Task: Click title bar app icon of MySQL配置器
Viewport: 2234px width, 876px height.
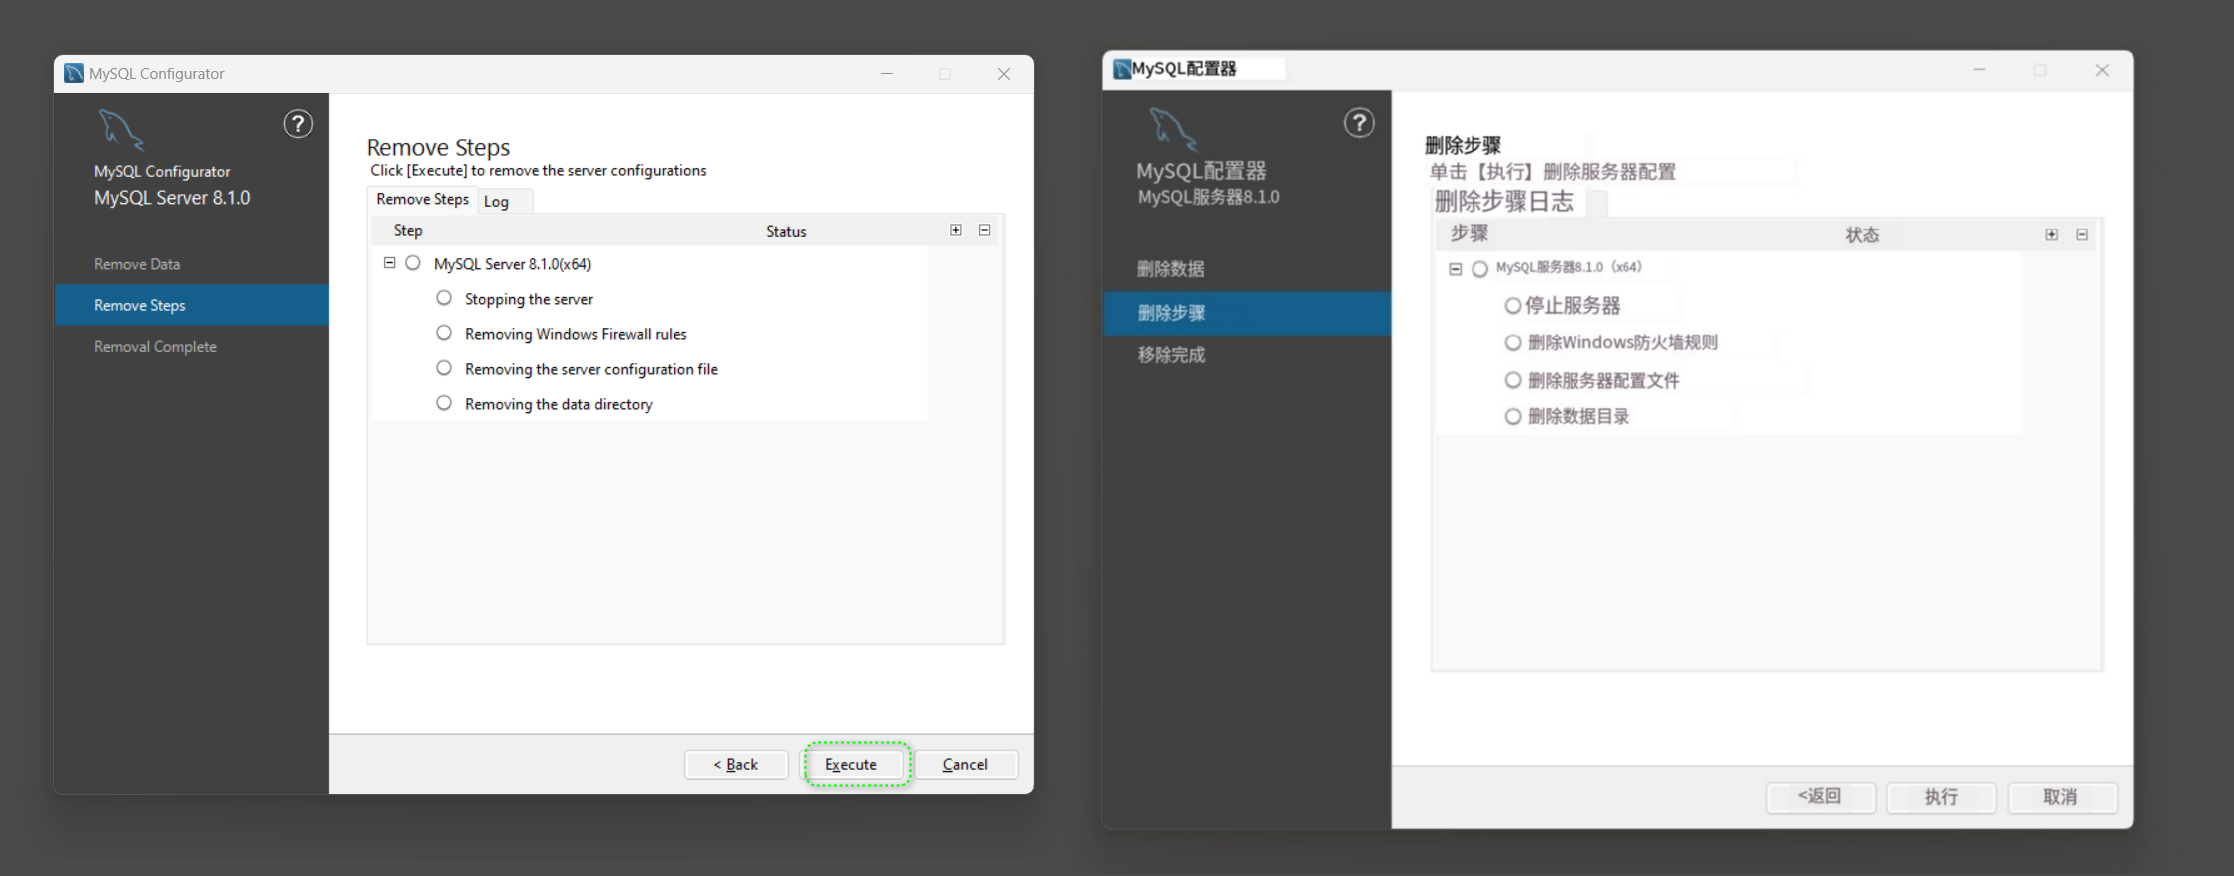Action: click(1122, 68)
